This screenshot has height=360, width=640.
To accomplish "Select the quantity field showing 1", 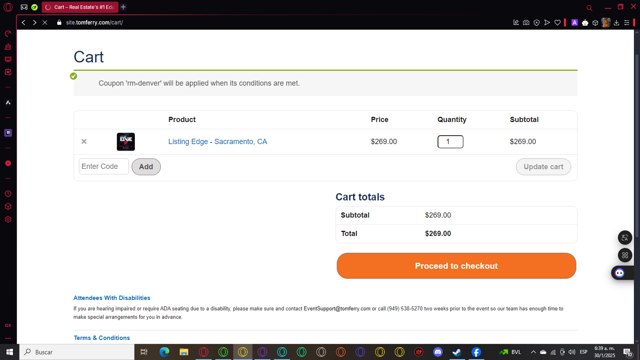I will (450, 142).
